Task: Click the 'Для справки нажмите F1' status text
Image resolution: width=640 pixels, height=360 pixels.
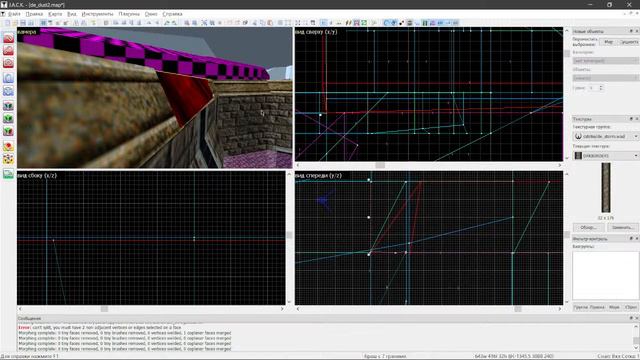Action: coord(30,356)
